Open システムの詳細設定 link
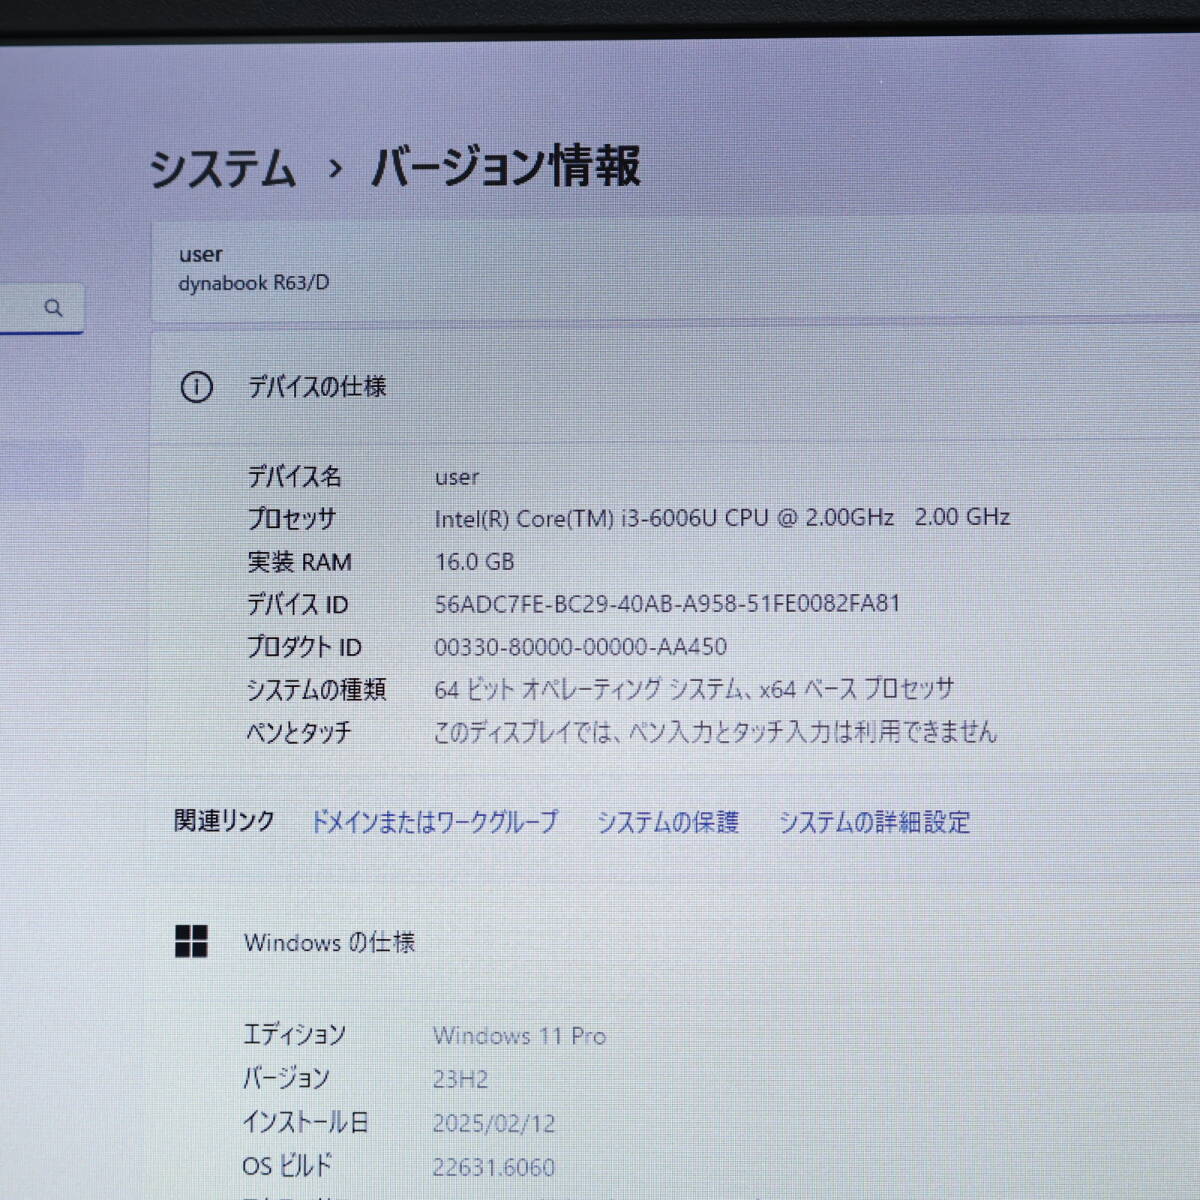 pos(874,822)
